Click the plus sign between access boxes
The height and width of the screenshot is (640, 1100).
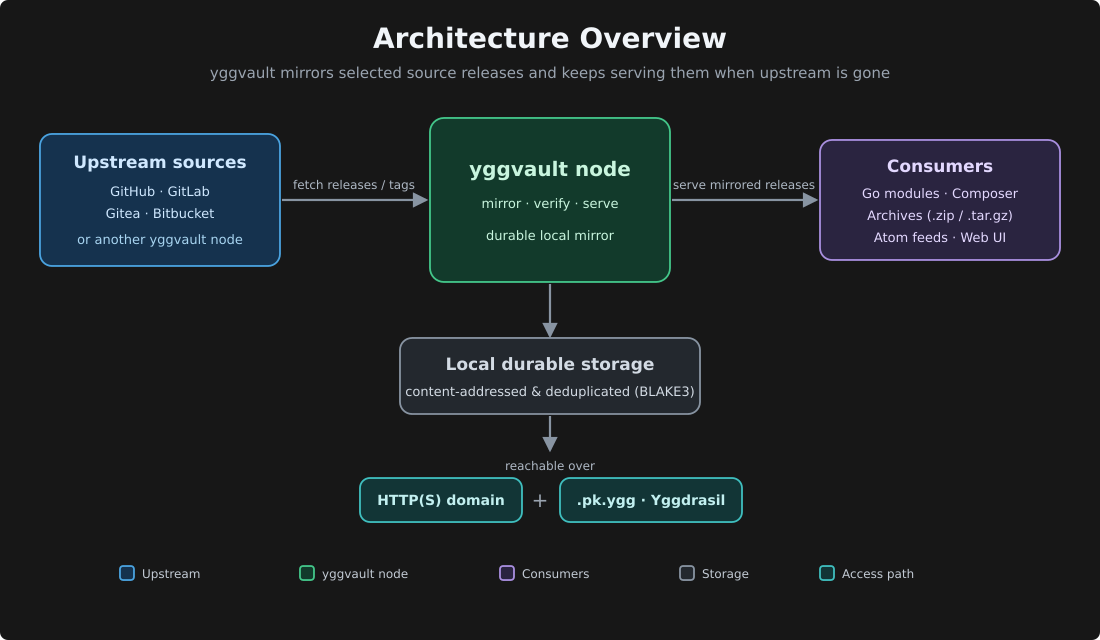click(539, 500)
